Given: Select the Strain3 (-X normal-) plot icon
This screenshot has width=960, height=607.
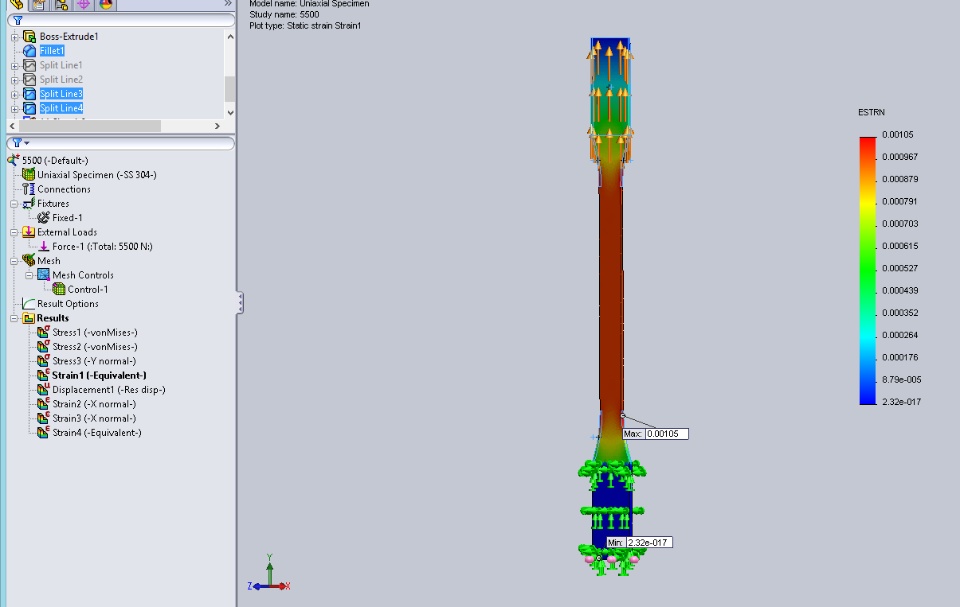Looking at the screenshot, I should 43,418.
